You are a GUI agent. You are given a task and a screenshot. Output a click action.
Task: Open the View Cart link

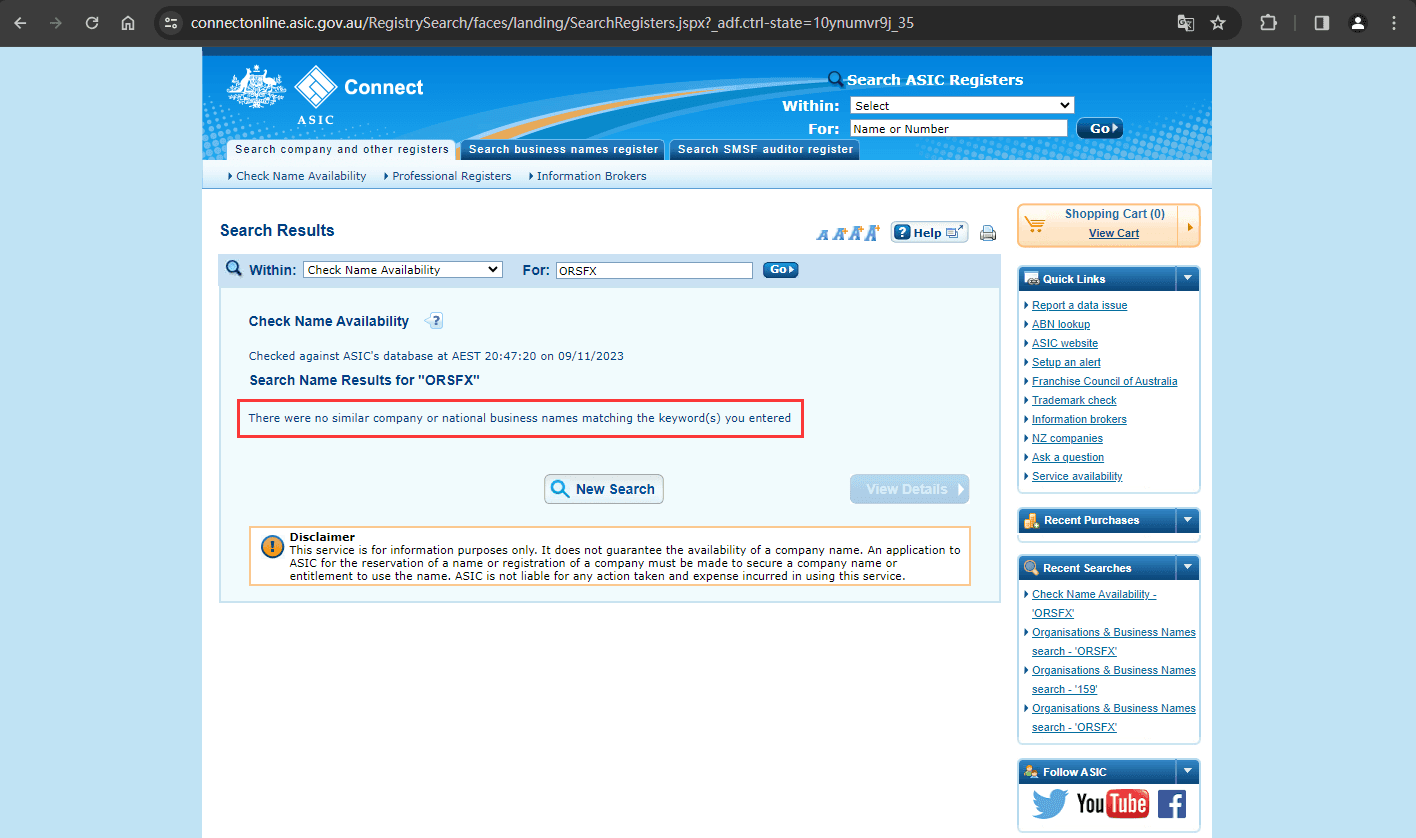tap(1114, 233)
